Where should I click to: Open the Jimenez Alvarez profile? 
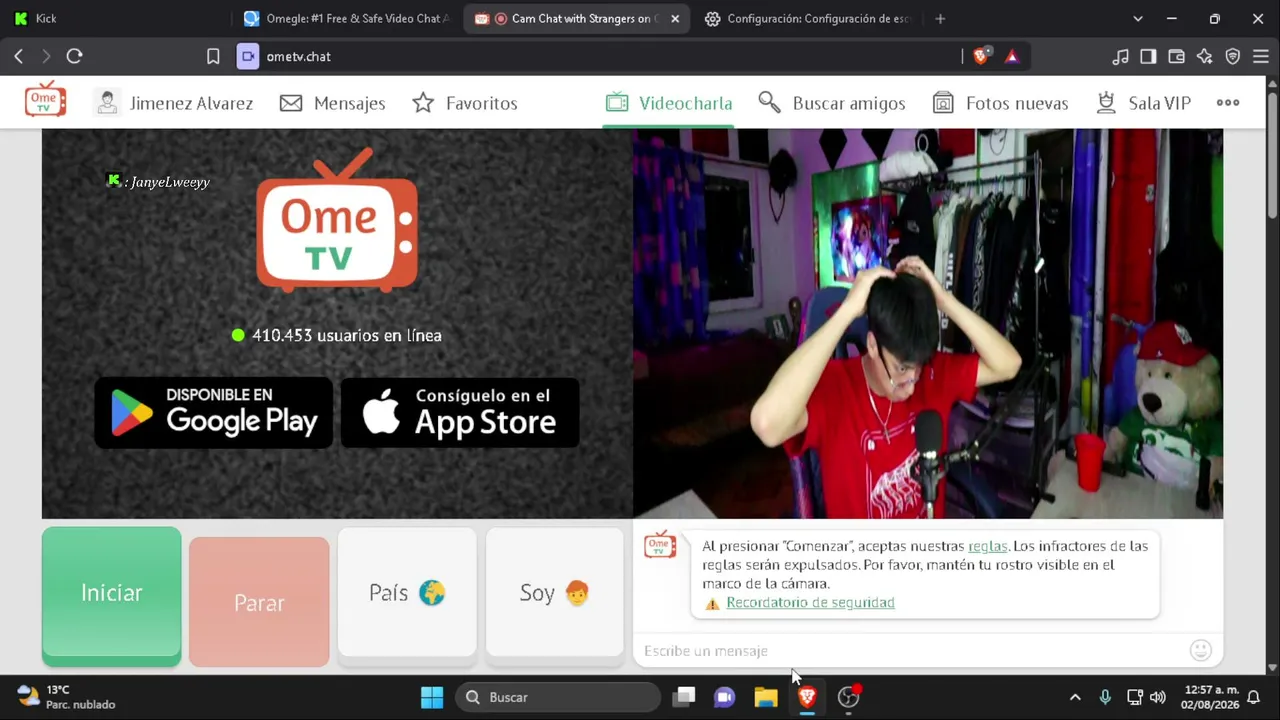(174, 103)
